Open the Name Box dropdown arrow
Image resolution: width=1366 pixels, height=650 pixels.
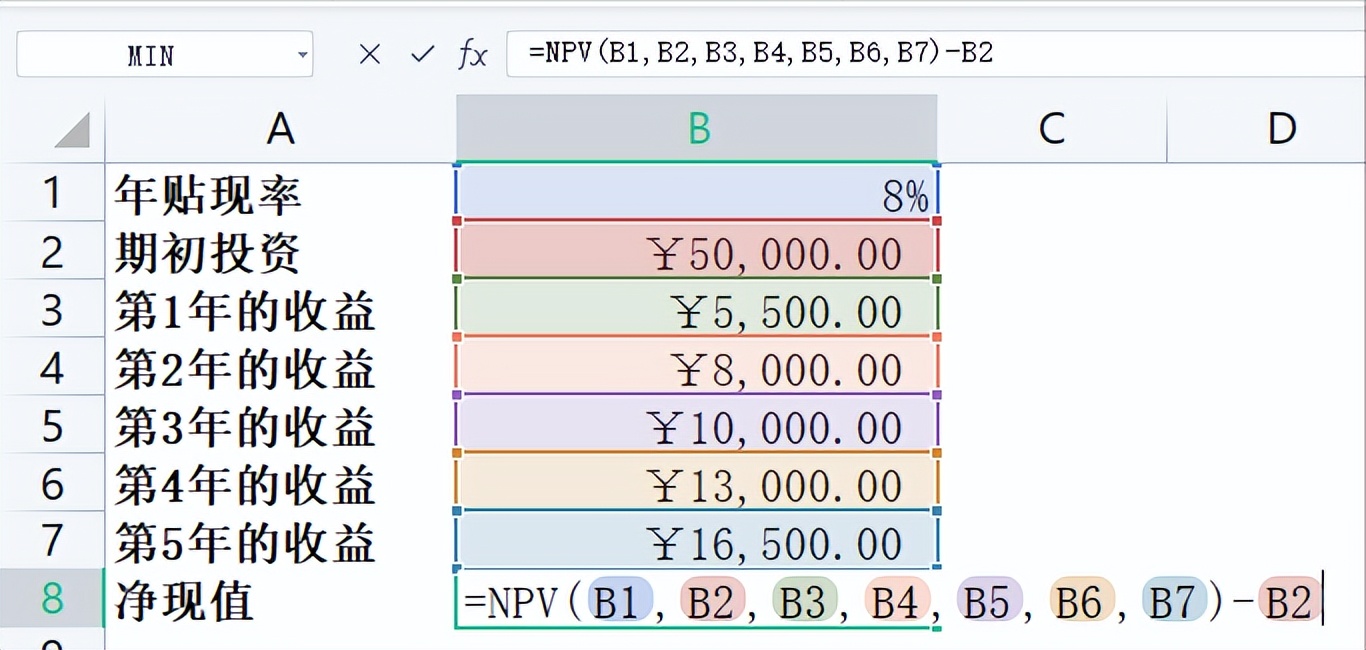coord(302,54)
